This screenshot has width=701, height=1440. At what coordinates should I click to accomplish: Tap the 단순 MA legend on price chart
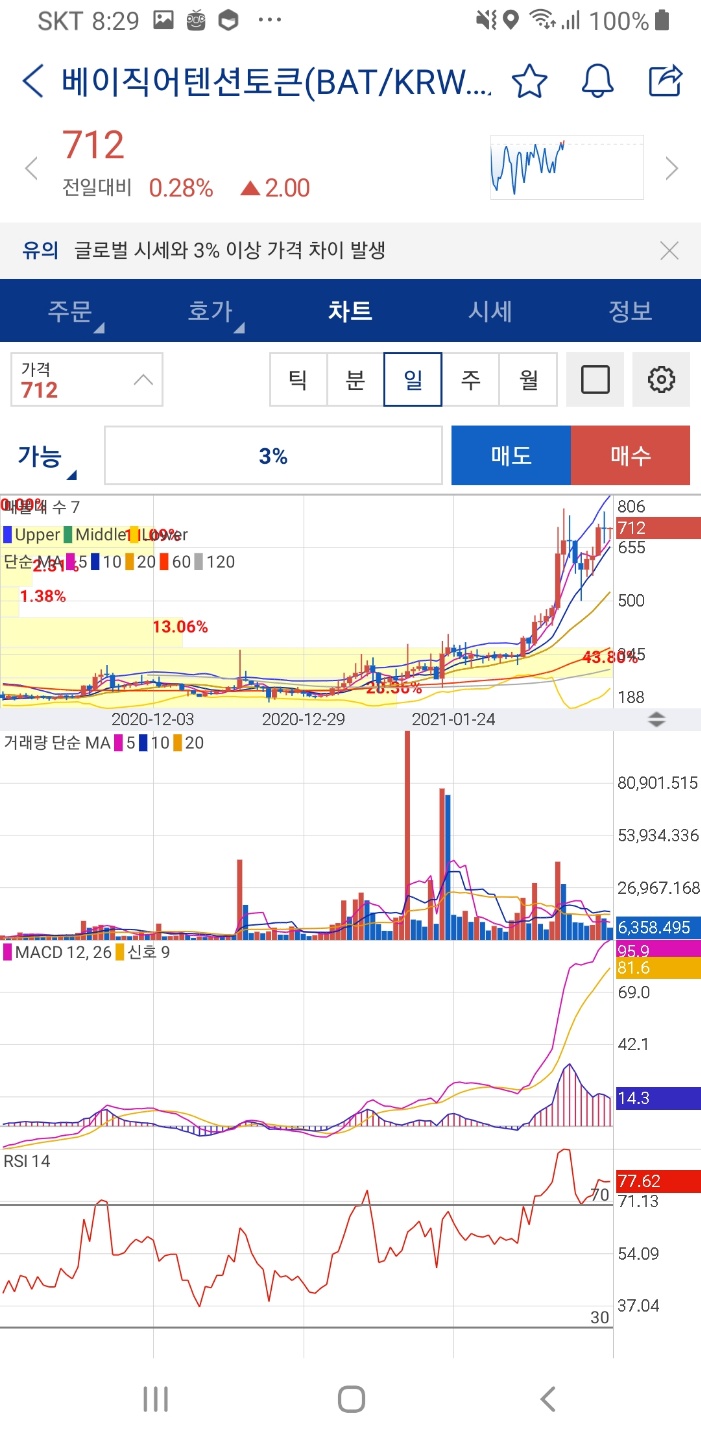coord(120,562)
